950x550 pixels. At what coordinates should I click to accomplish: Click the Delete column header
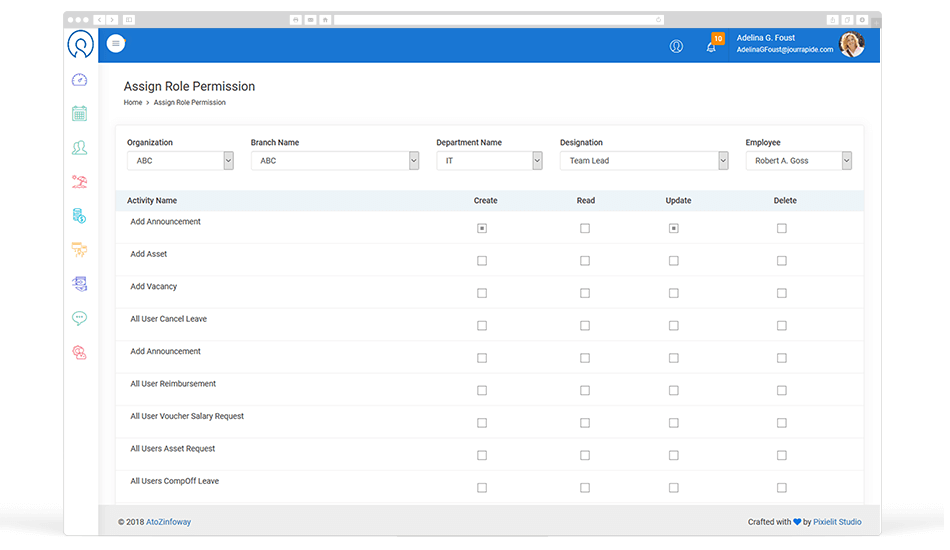click(785, 200)
